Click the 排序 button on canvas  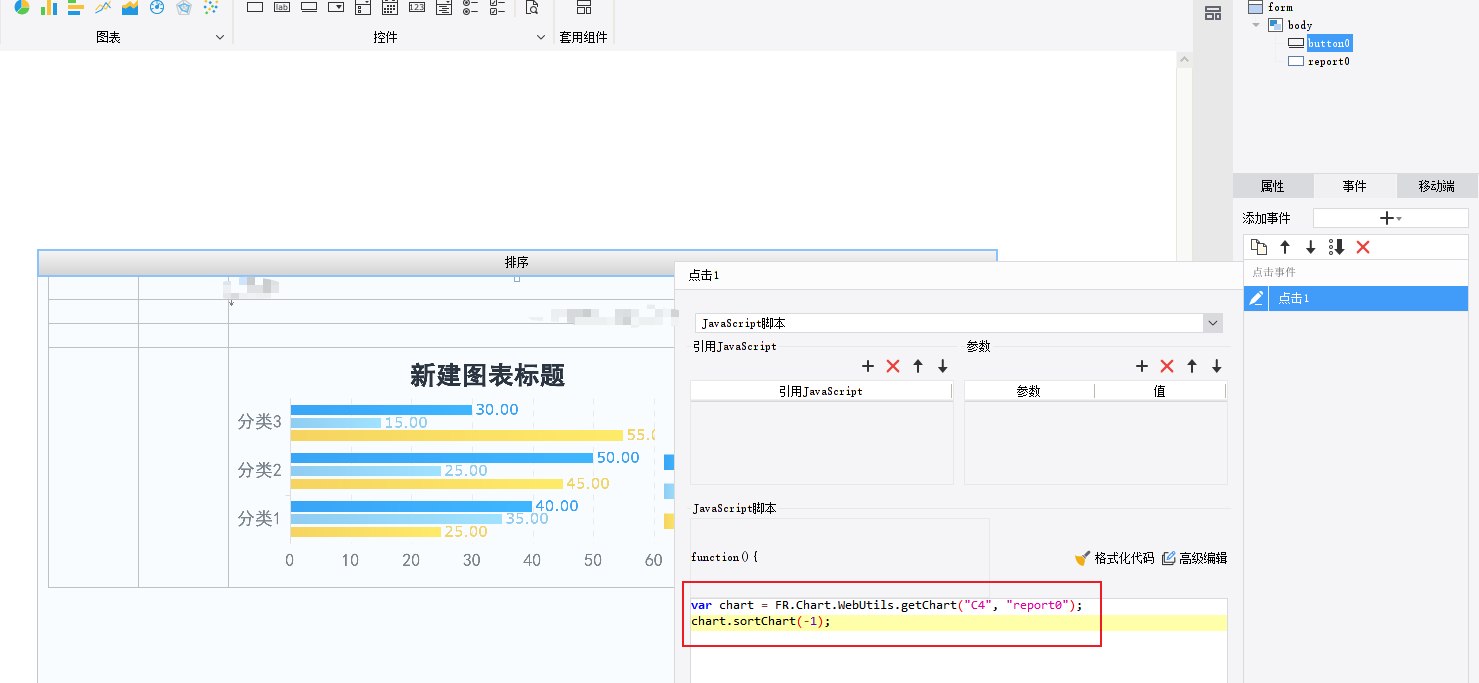pos(517,263)
